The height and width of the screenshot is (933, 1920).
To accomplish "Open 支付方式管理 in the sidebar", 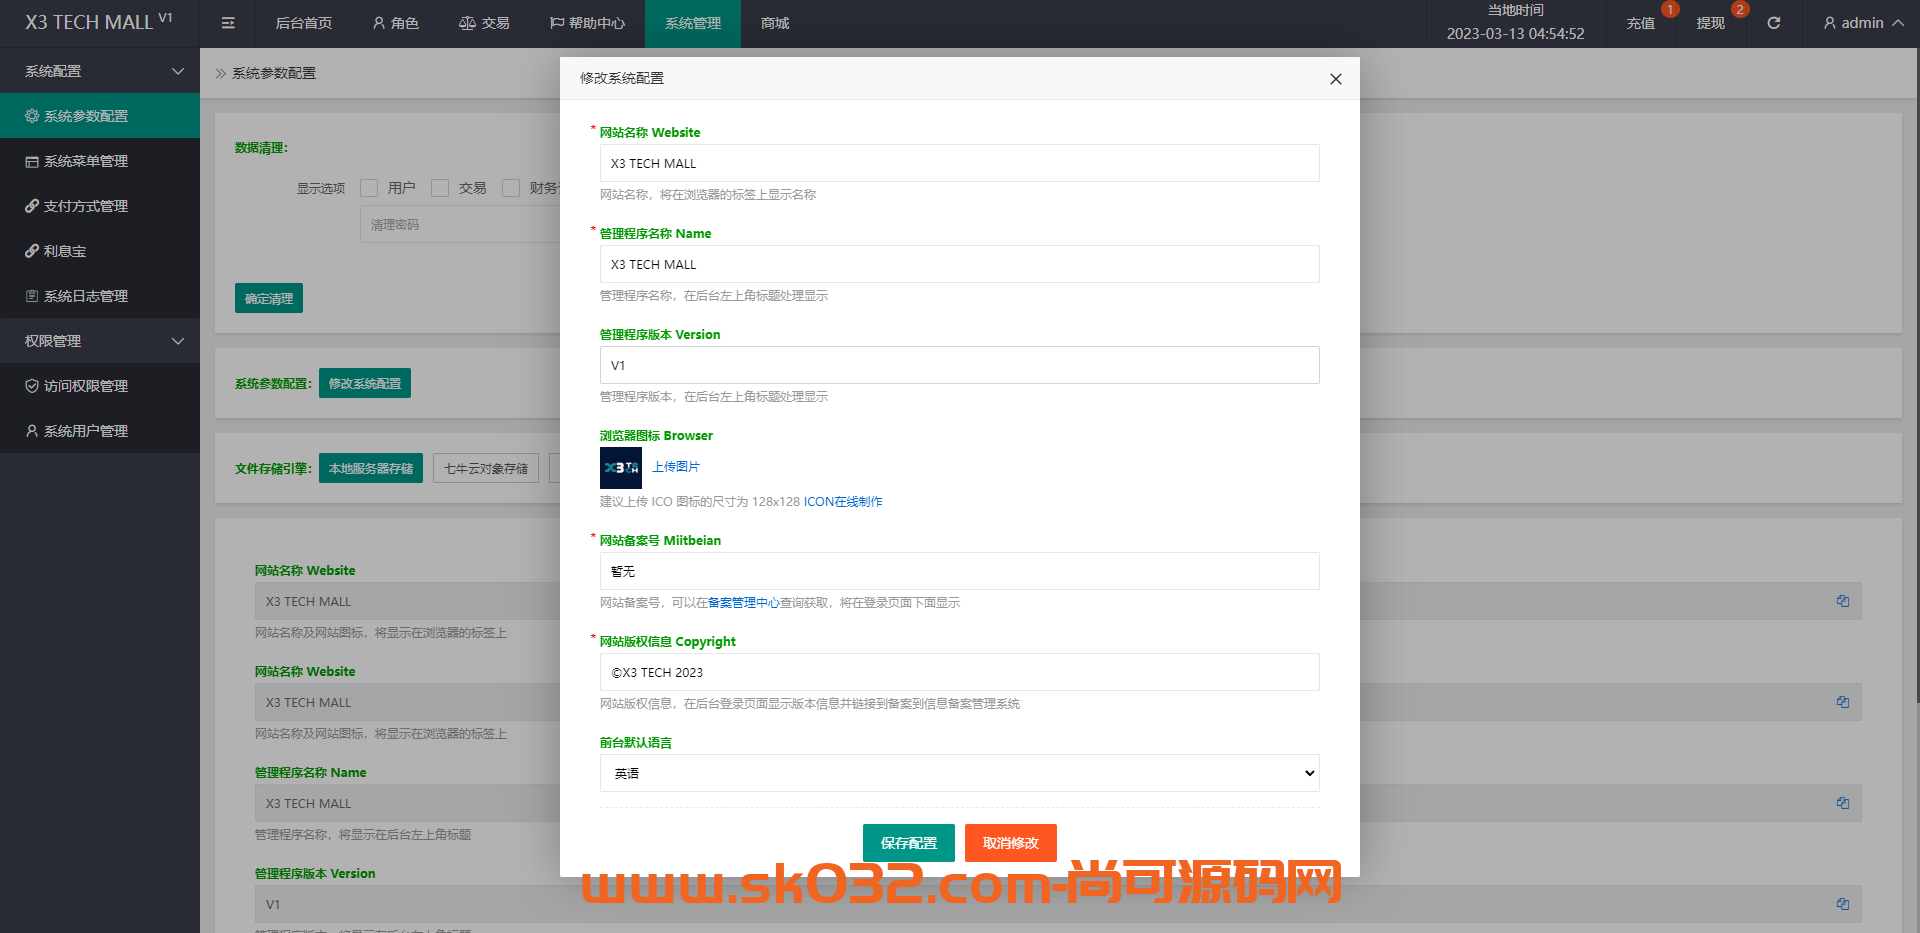I will pyautogui.click(x=100, y=206).
